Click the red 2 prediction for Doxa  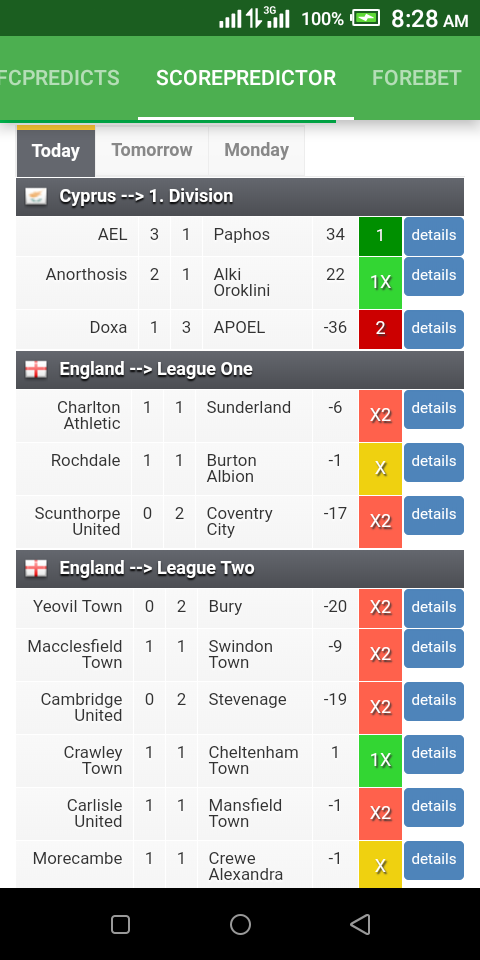380,329
